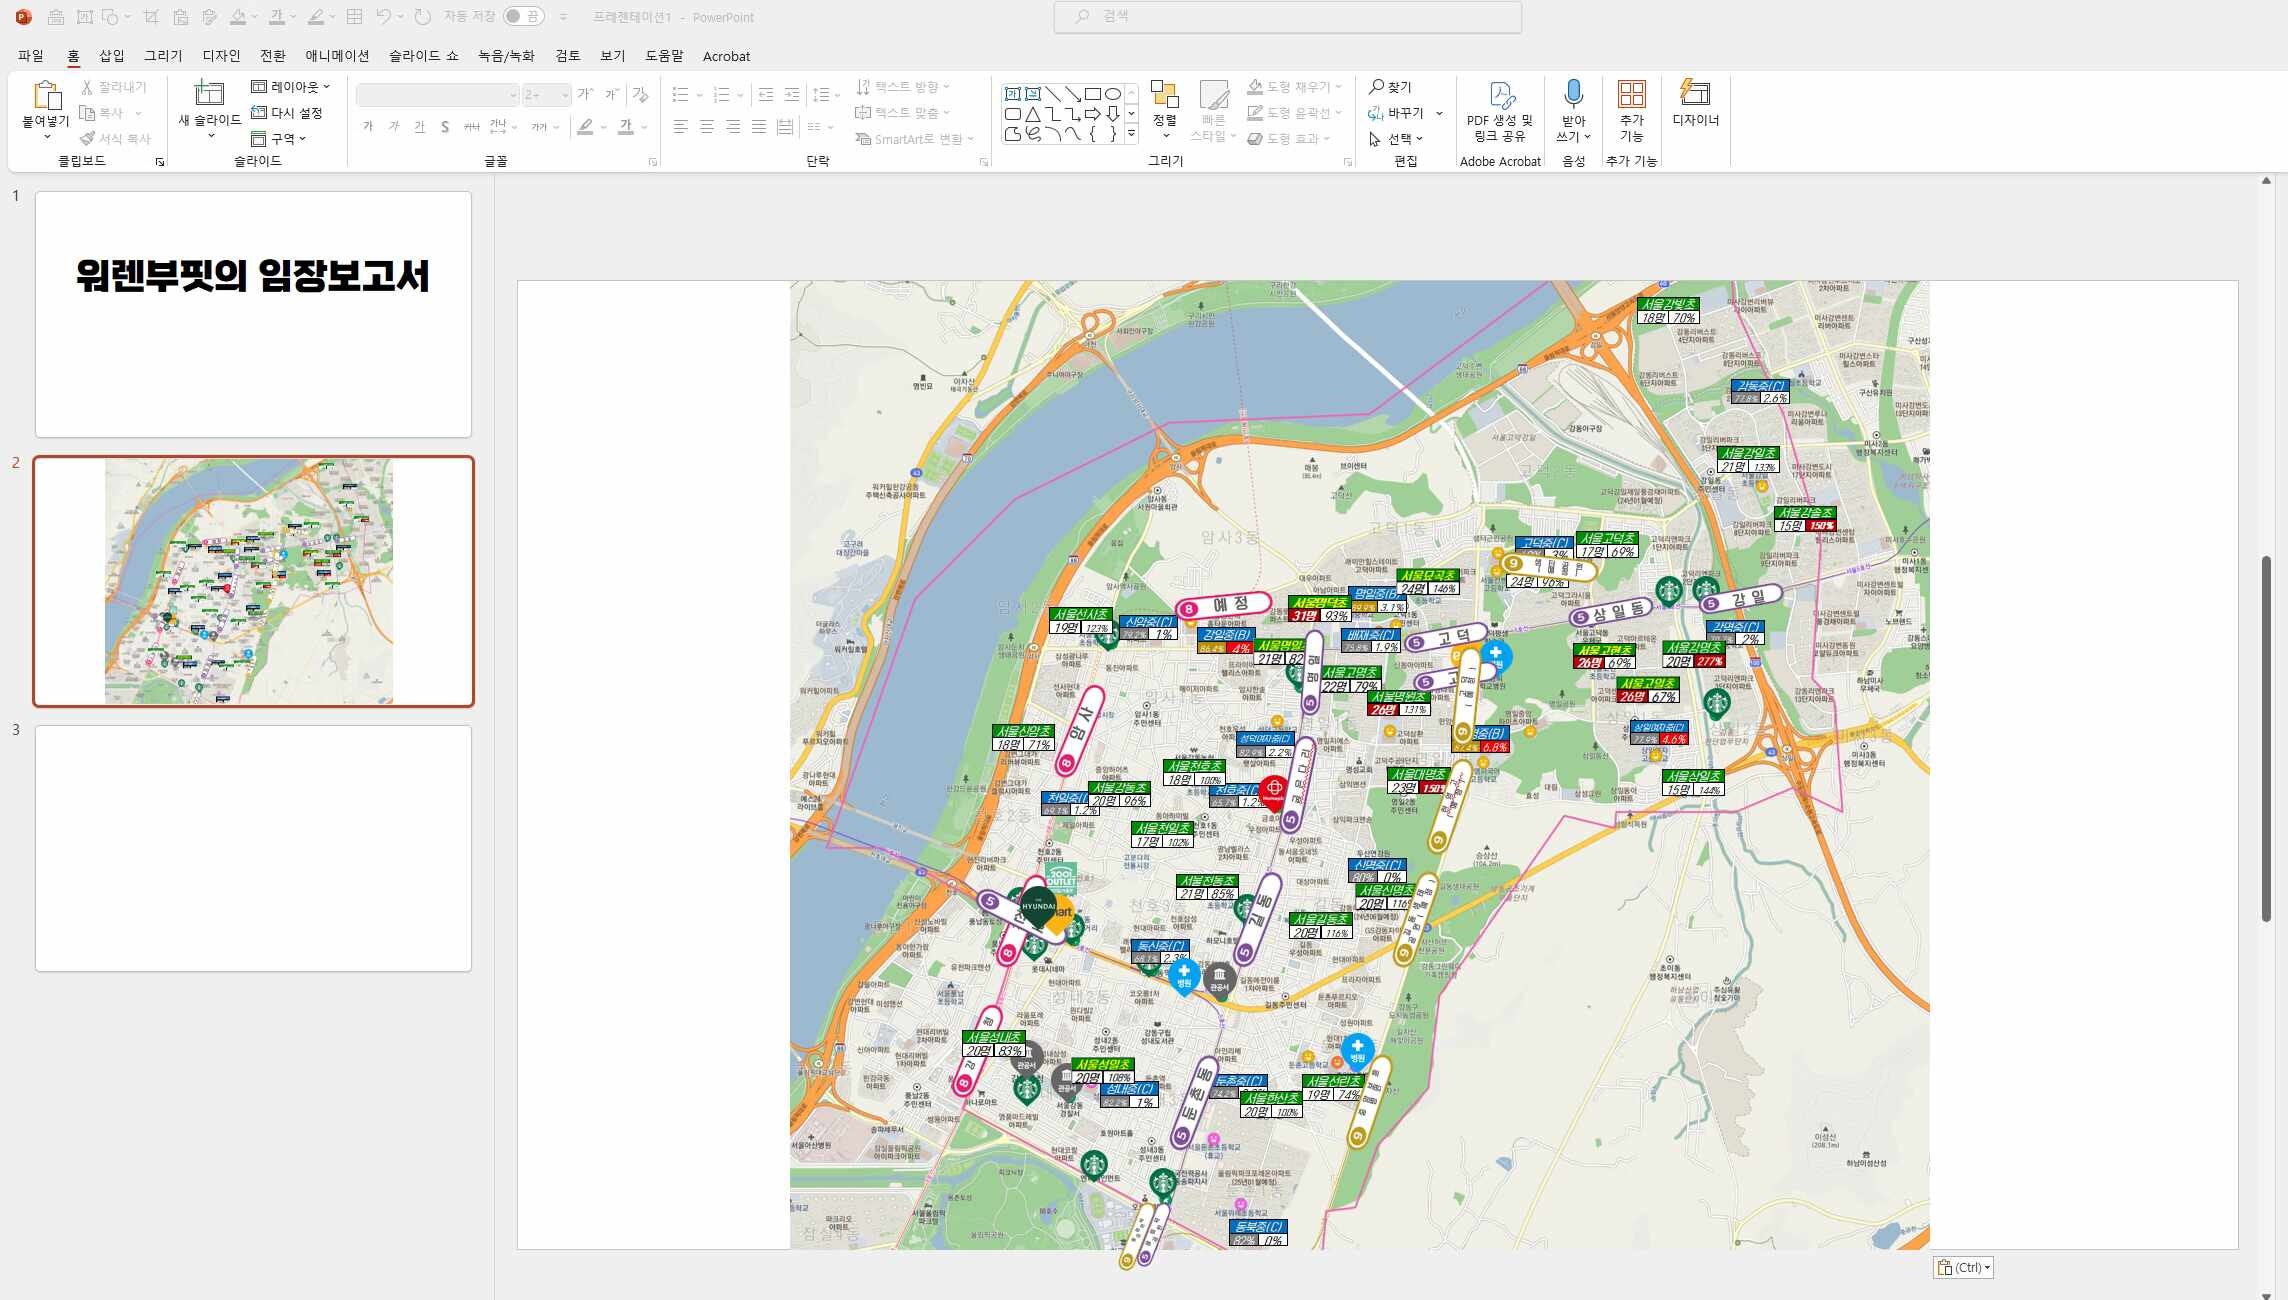Image resolution: width=2288 pixels, height=1300 pixels.
Task: Open 추가 기능 add-ins icon
Action: point(1631,95)
